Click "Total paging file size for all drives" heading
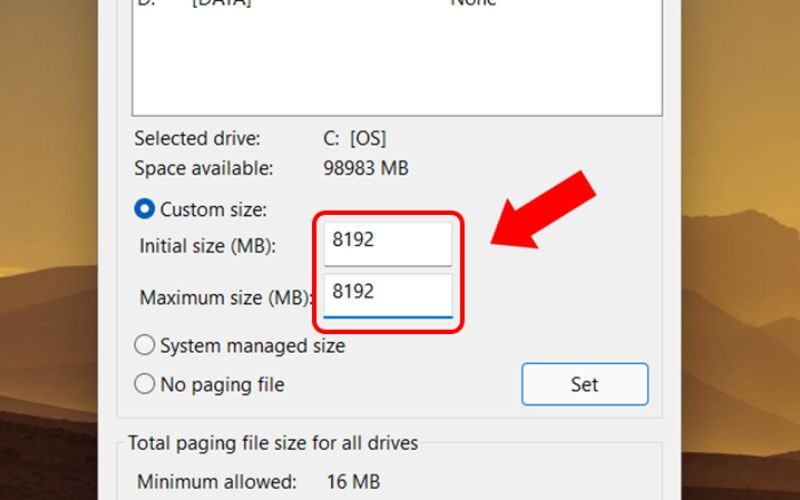The height and width of the screenshot is (500, 800). coord(273,443)
